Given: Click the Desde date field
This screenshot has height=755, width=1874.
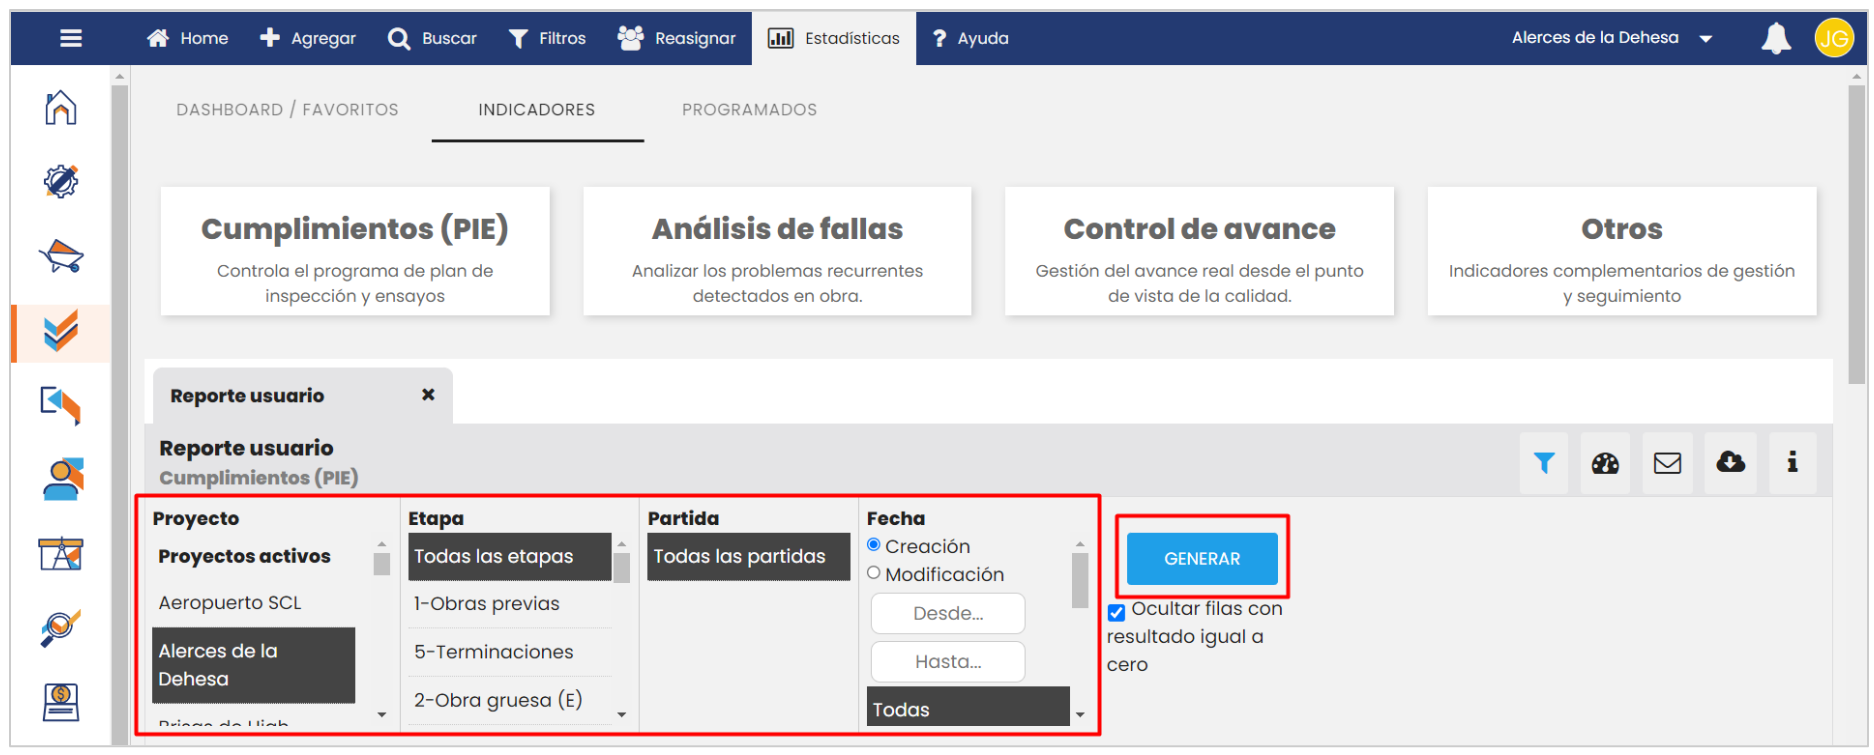Looking at the screenshot, I should [x=947, y=614].
